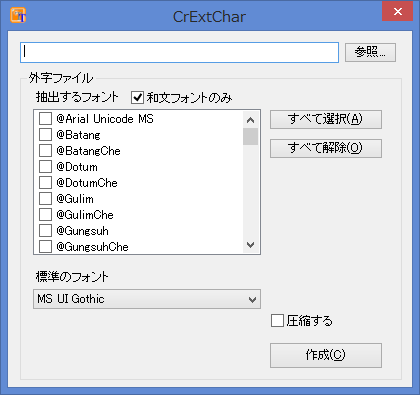This screenshot has height=395, width=420.
Task: Enable the @Batang font checkbox
Action: [46, 134]
